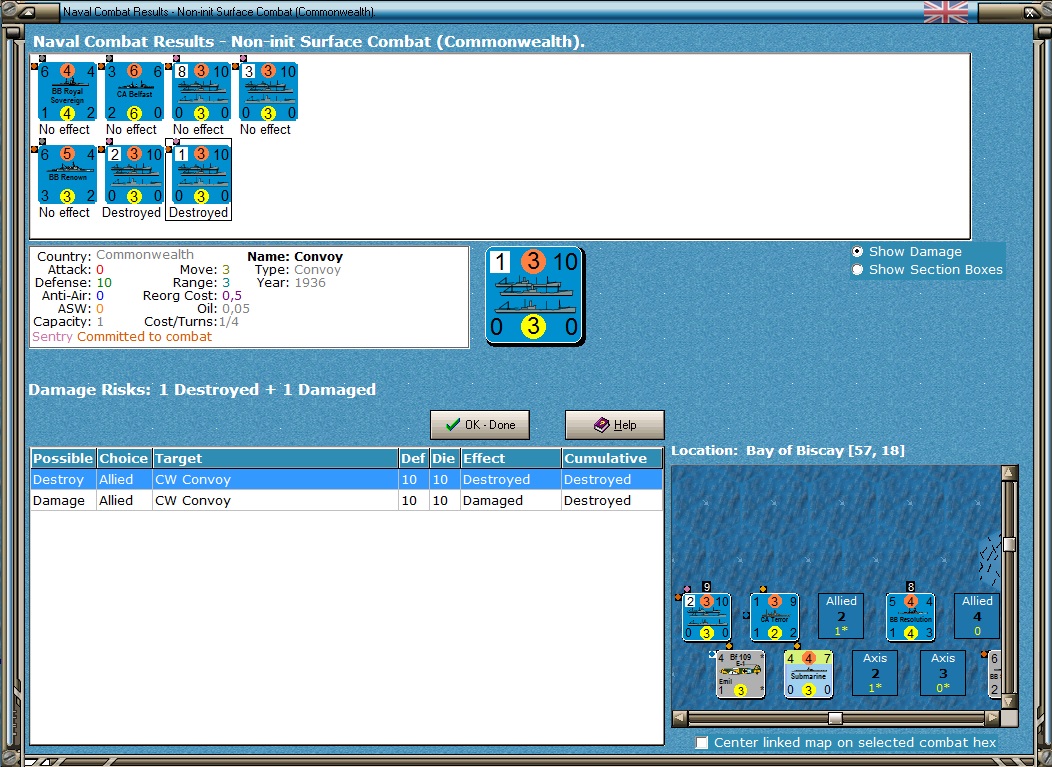Select the destroyed convoy with value 2
This screenshot has width=1052, height=767.
tap(134, 174)
